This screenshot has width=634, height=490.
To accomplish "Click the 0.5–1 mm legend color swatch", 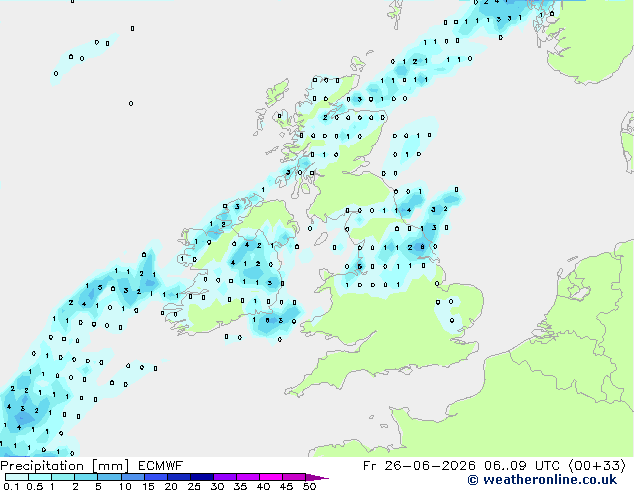I will [x=40, y=477].
